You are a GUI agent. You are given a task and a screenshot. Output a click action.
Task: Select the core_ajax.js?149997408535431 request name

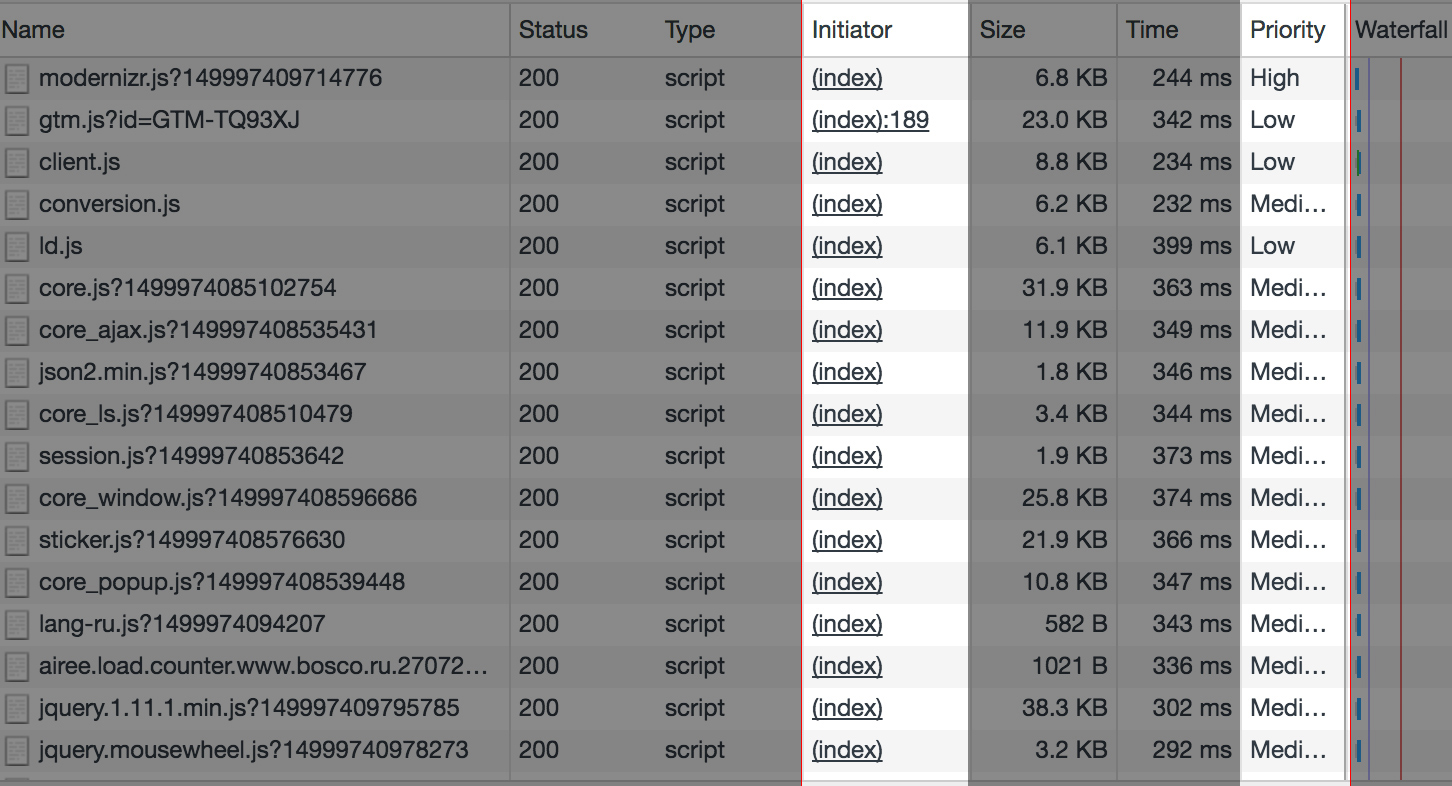(208, 330)
